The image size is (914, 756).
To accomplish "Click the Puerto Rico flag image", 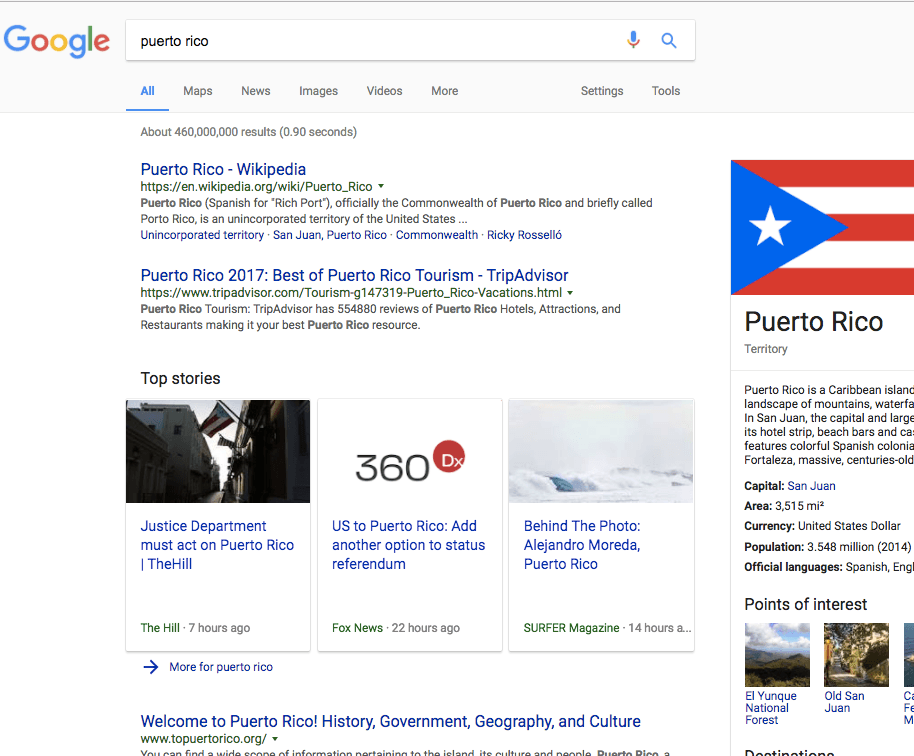I will point(822,227).
